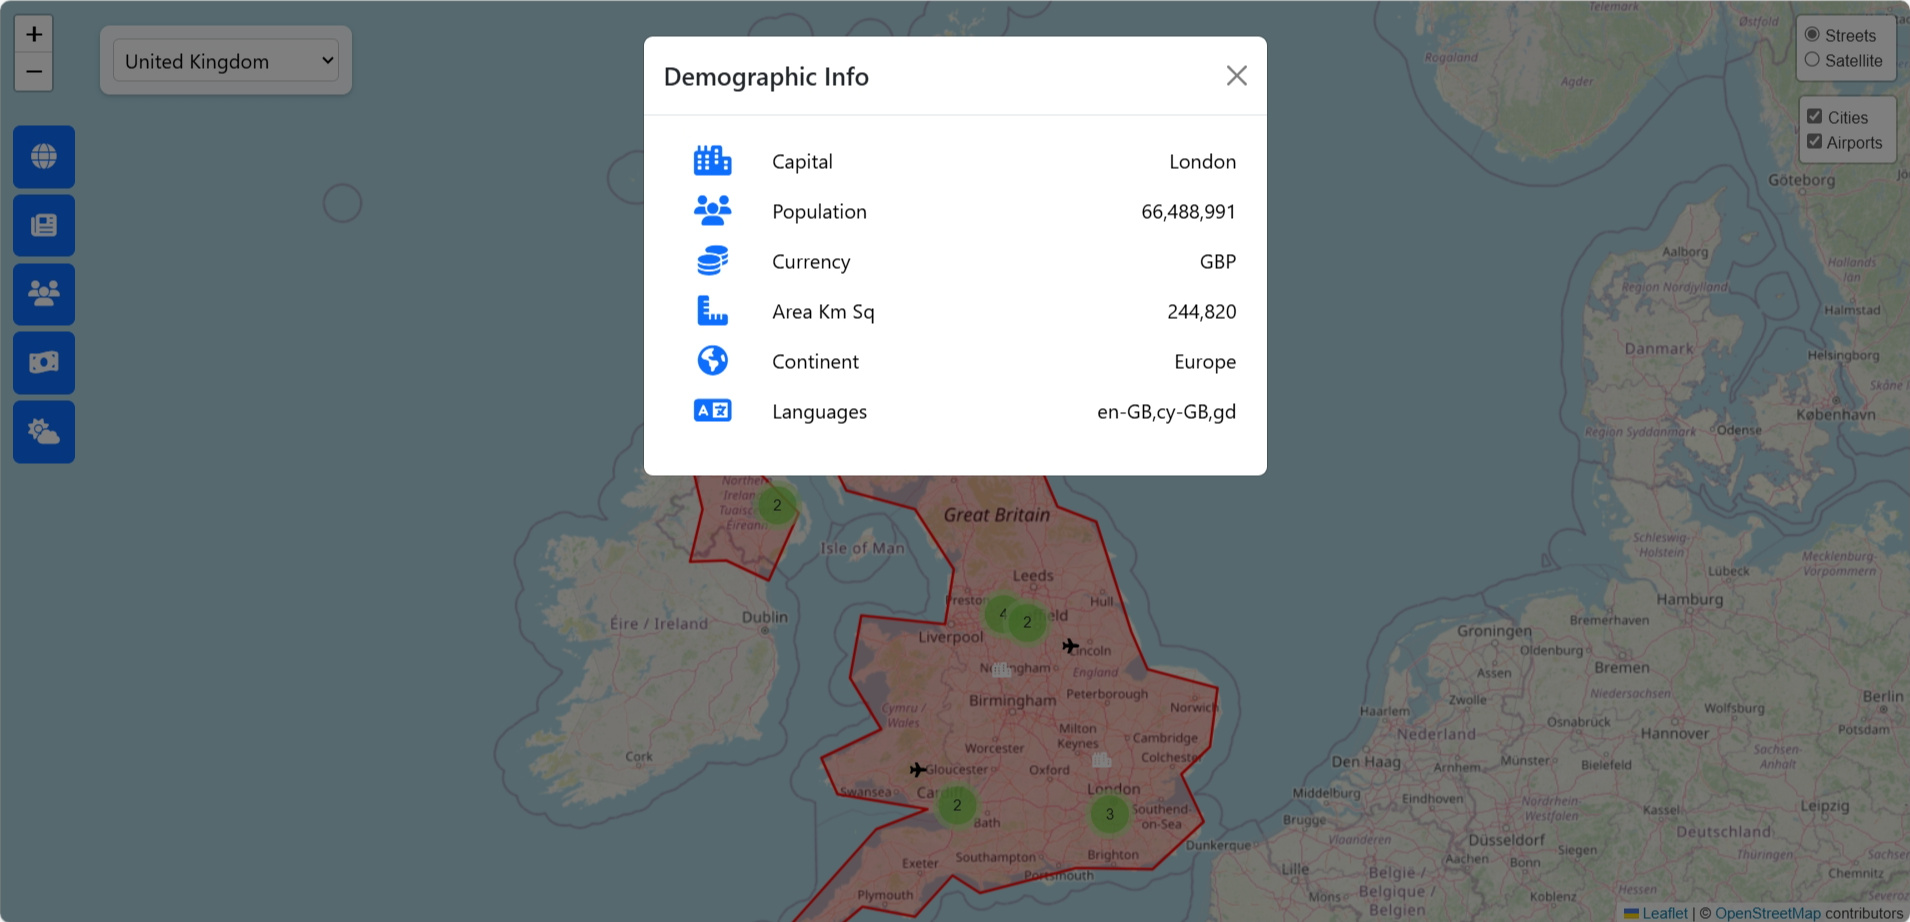This screenshot has width=1910, height=922.
Task: Click the green cluster marker near Cardiff
Action: point(956,804)
